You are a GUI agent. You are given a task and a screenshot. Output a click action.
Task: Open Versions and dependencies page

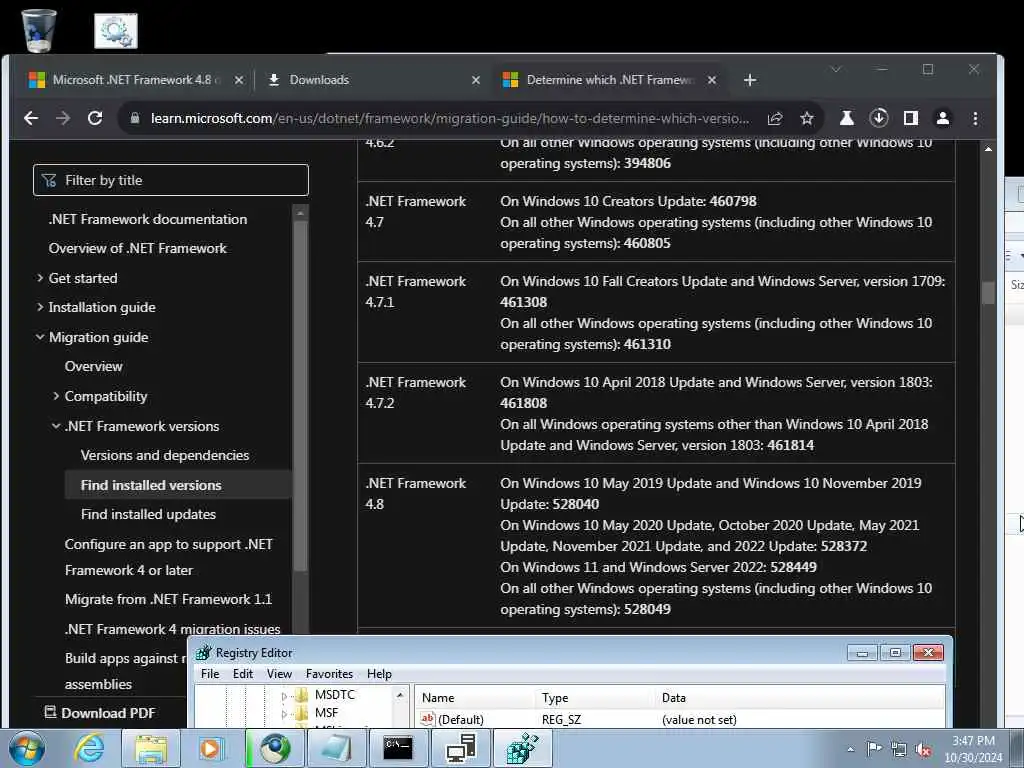pos(165,455)
